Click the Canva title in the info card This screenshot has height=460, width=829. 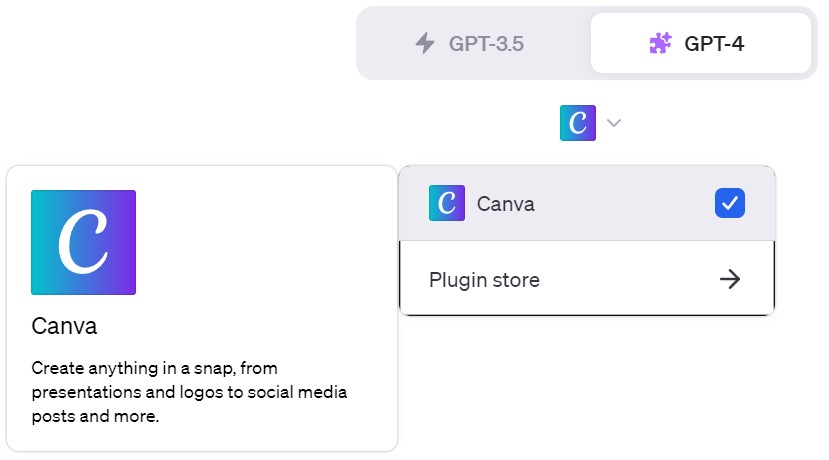point(64,326)
